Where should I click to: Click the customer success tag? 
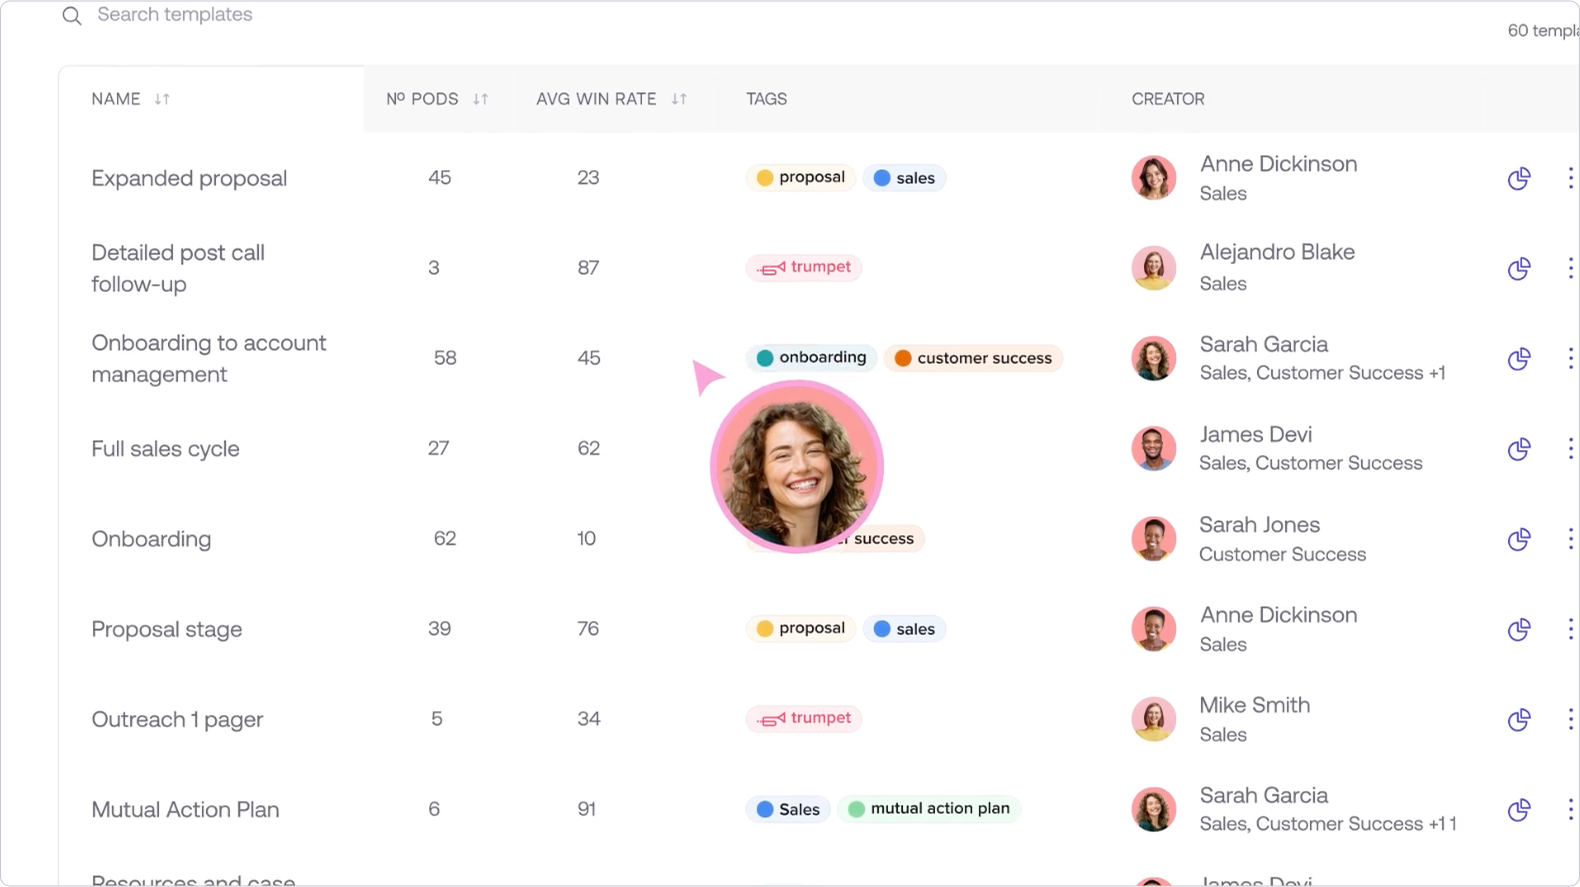973,358
